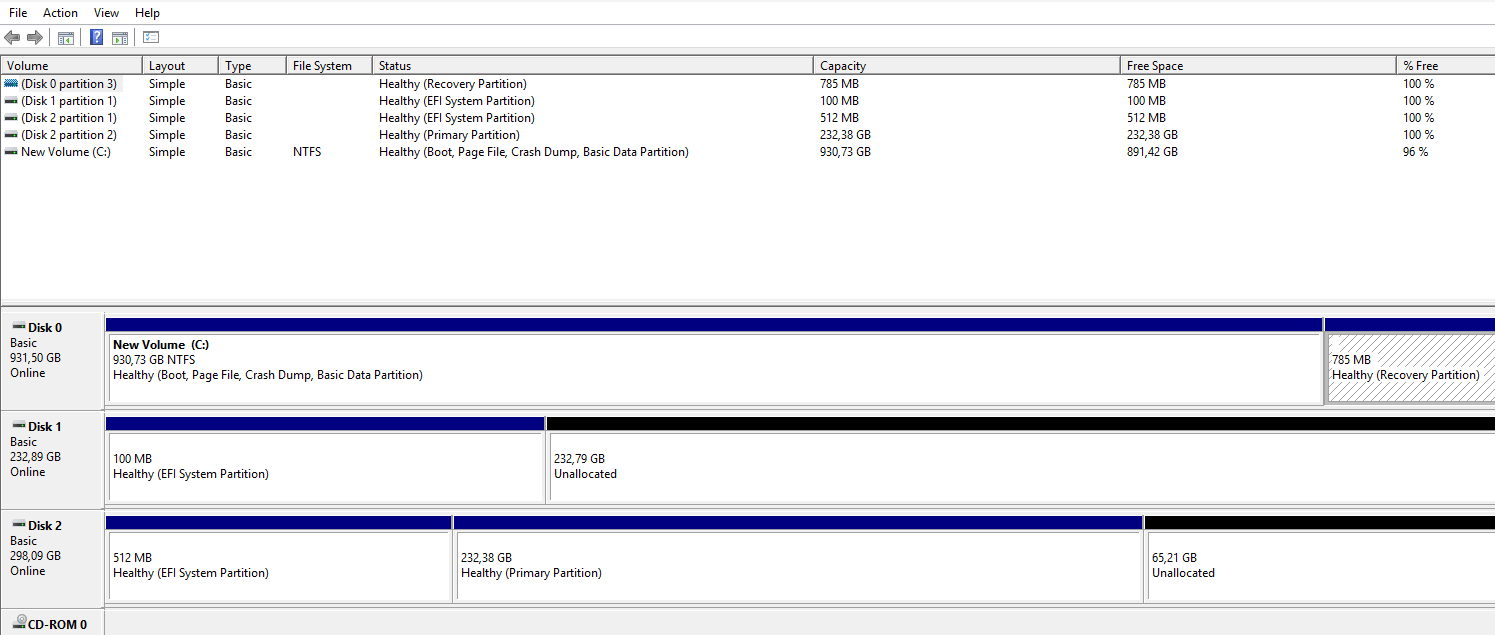Open the File menu

coord(17,12)
